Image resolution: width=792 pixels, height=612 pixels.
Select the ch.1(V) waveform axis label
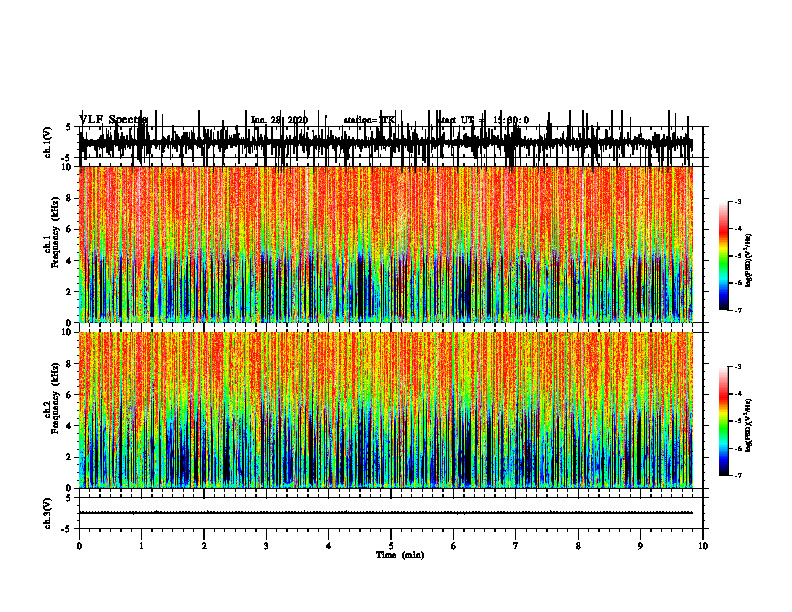click(x=47, y=142)
